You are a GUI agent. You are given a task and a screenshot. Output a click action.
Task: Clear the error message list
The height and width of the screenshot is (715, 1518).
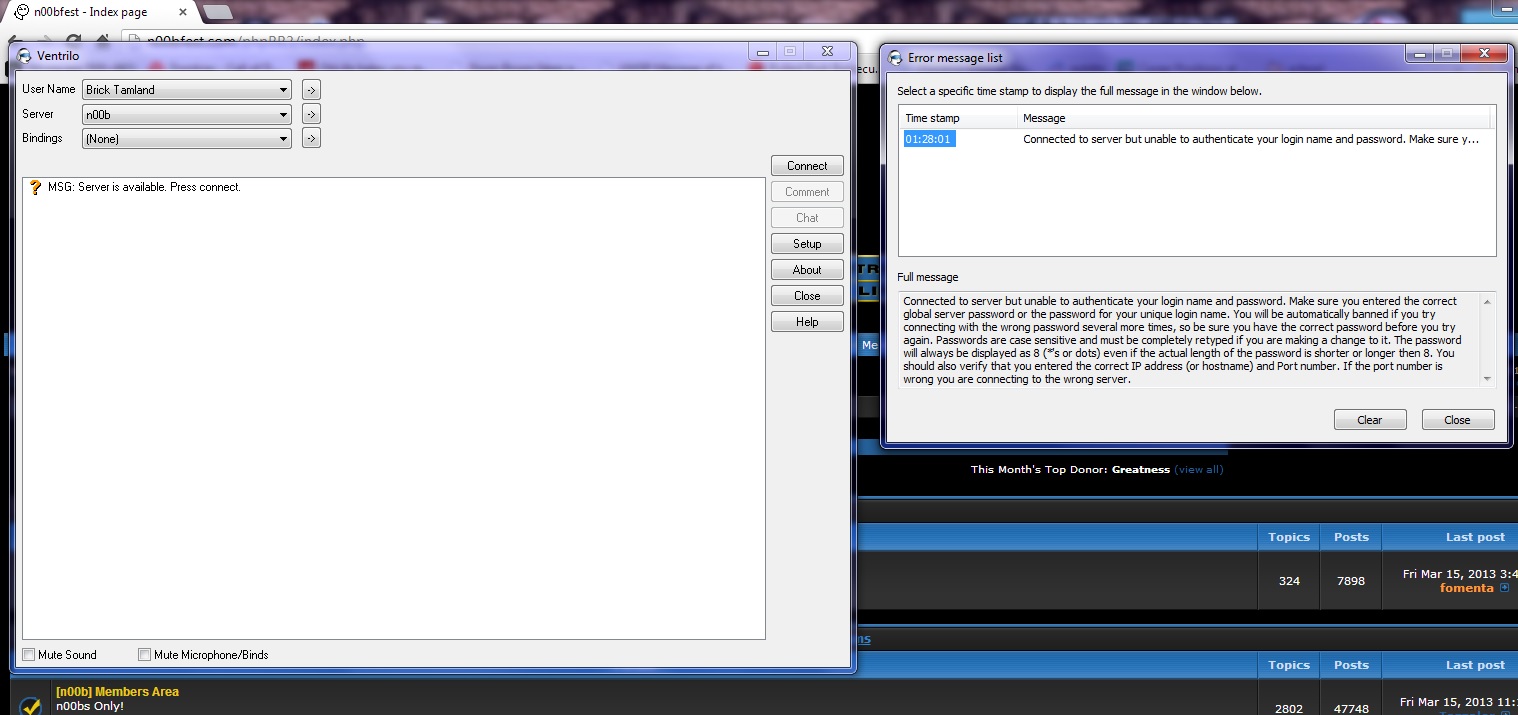click(1369, 420)
